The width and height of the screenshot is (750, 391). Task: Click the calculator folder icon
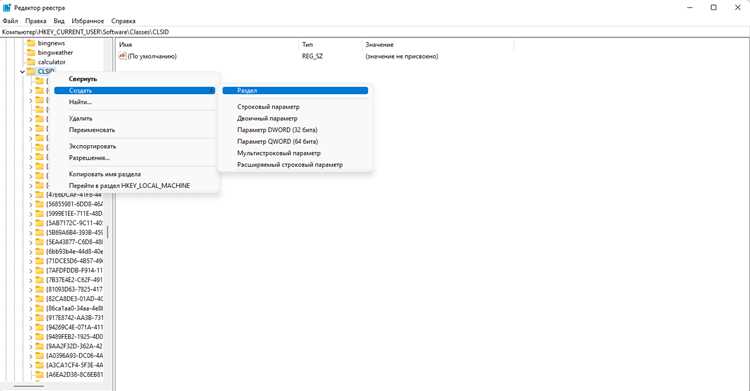pos(31,62)
